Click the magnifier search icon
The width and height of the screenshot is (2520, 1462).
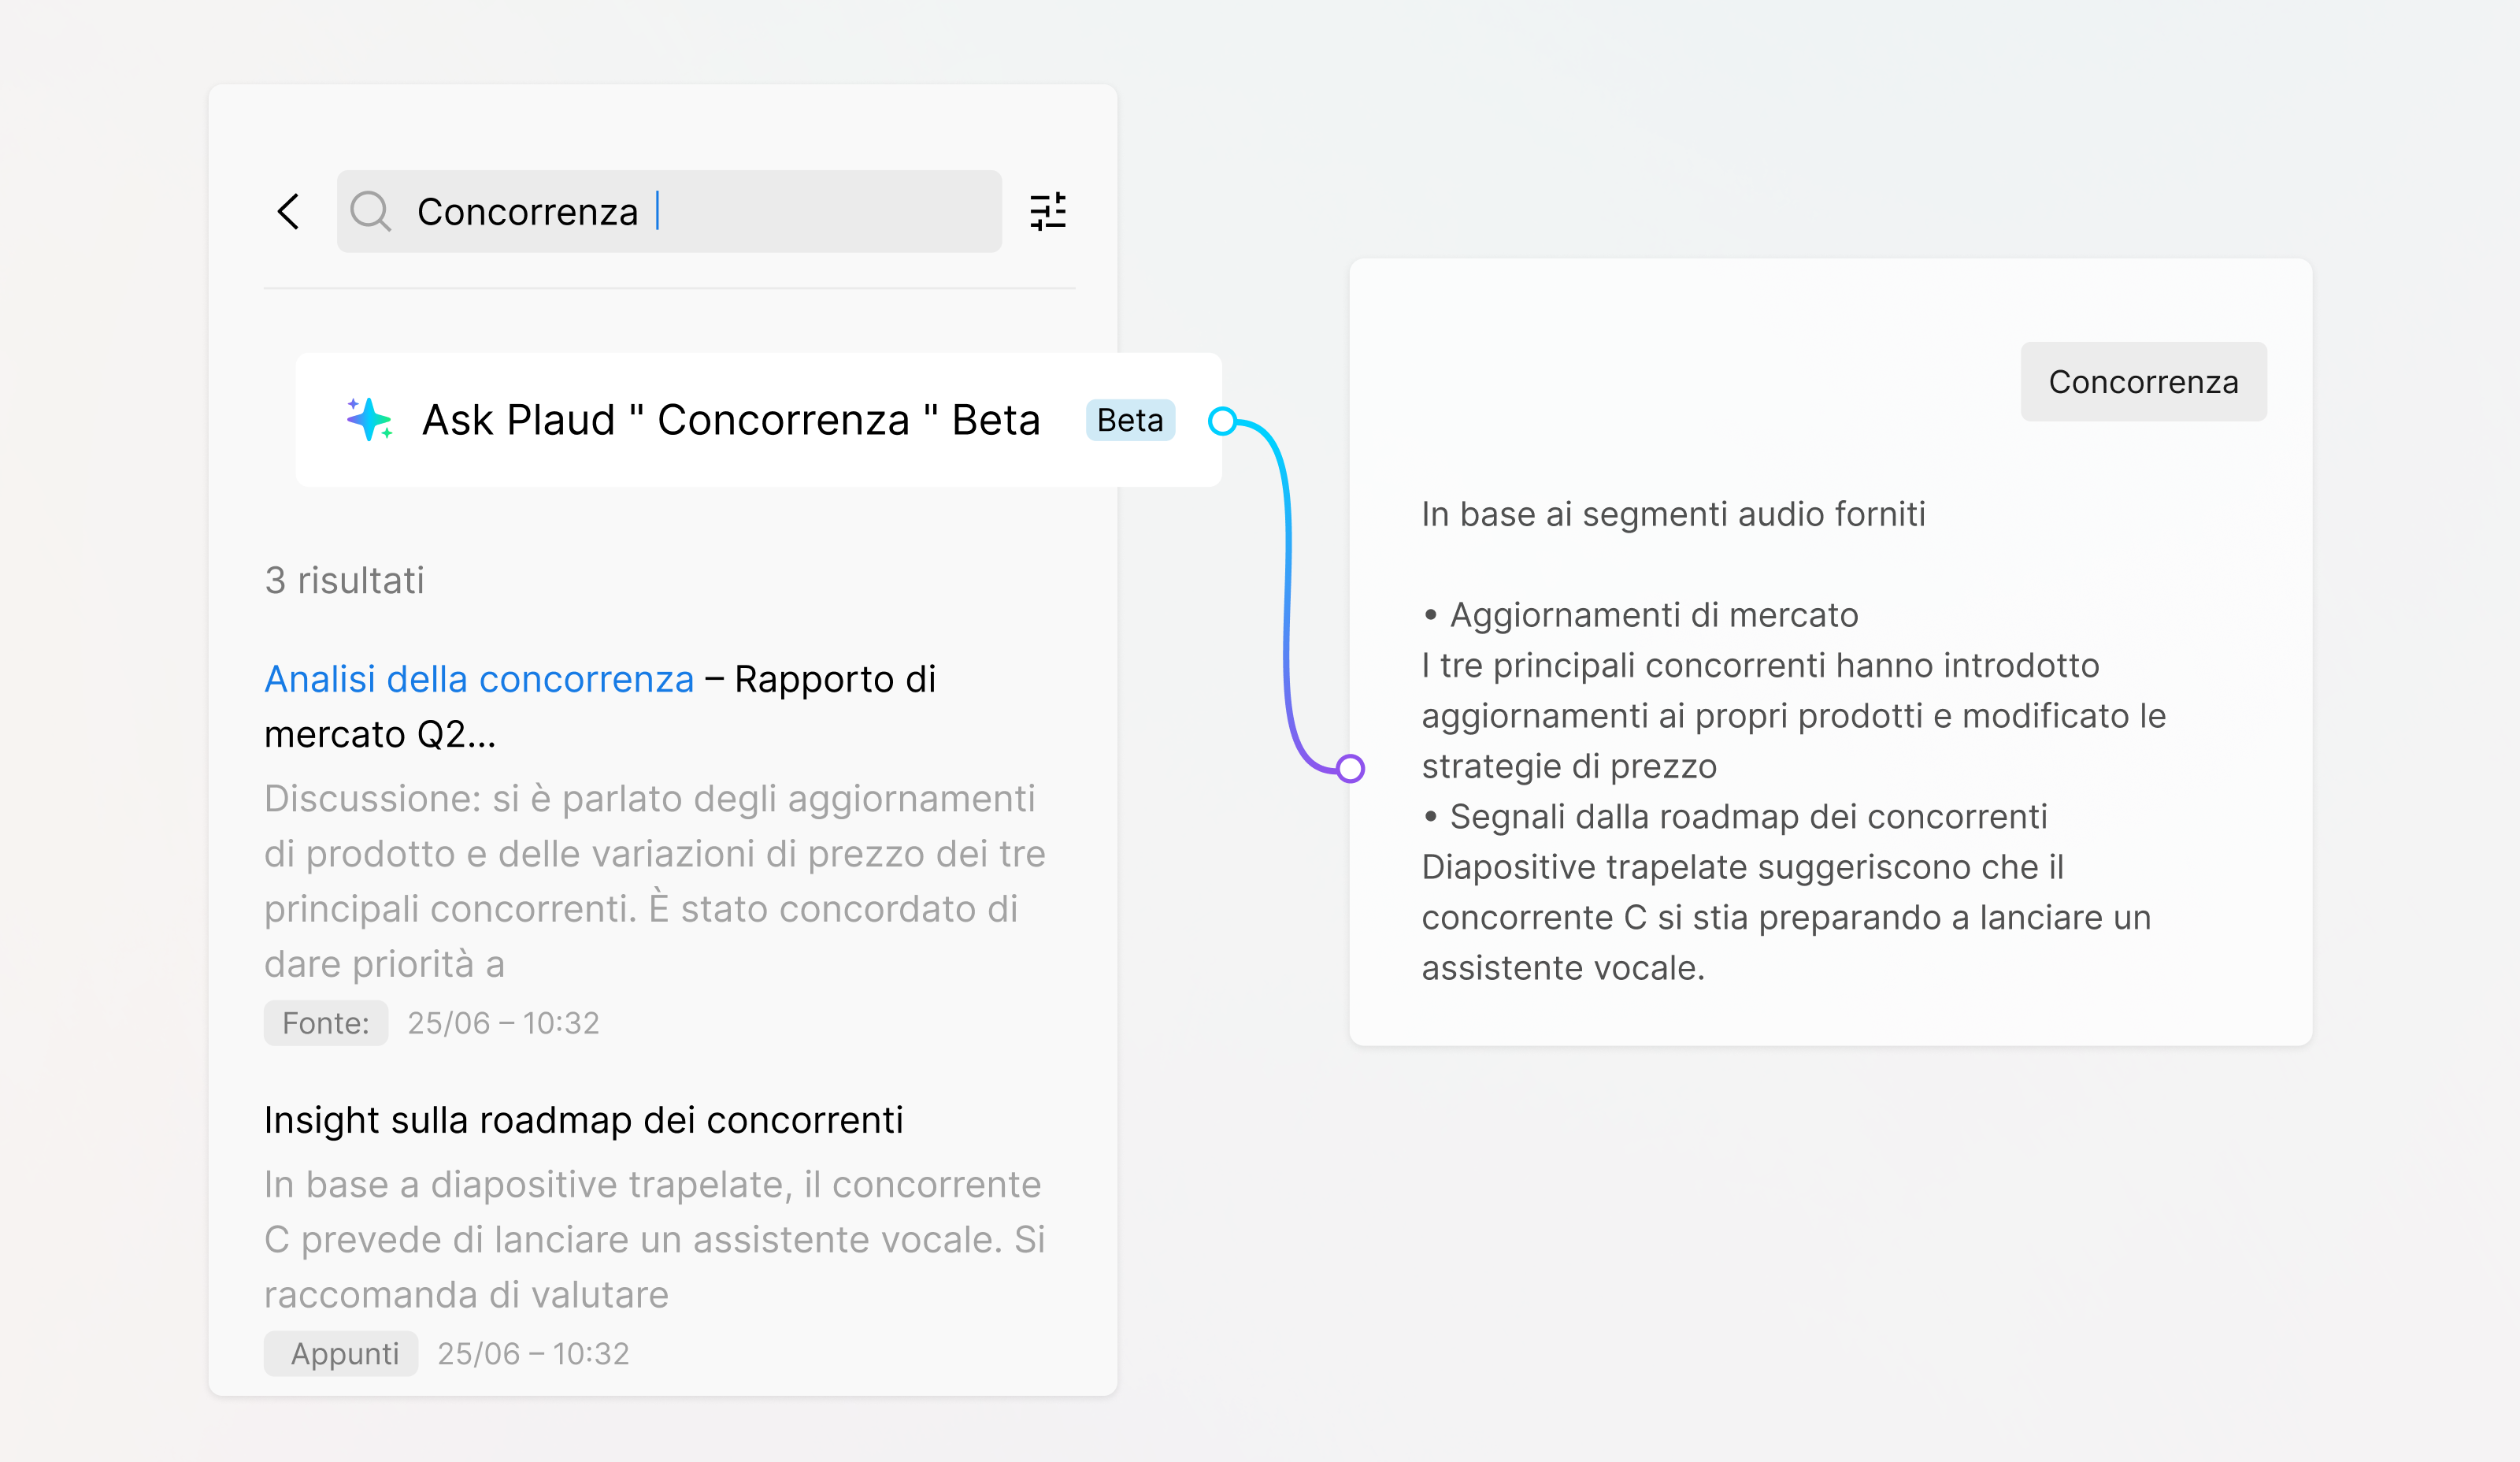click(x=370, y=212)
